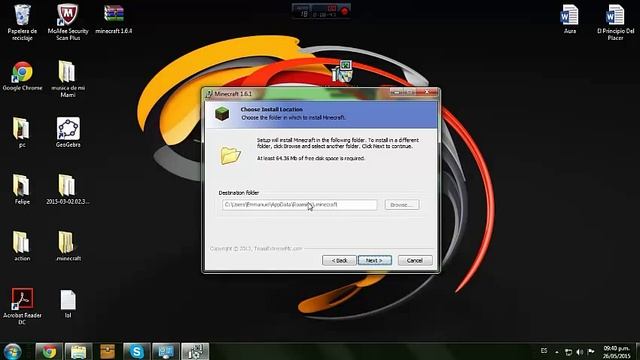Click the Back button in installer
The image size is (640, 360).
(339, 260)
